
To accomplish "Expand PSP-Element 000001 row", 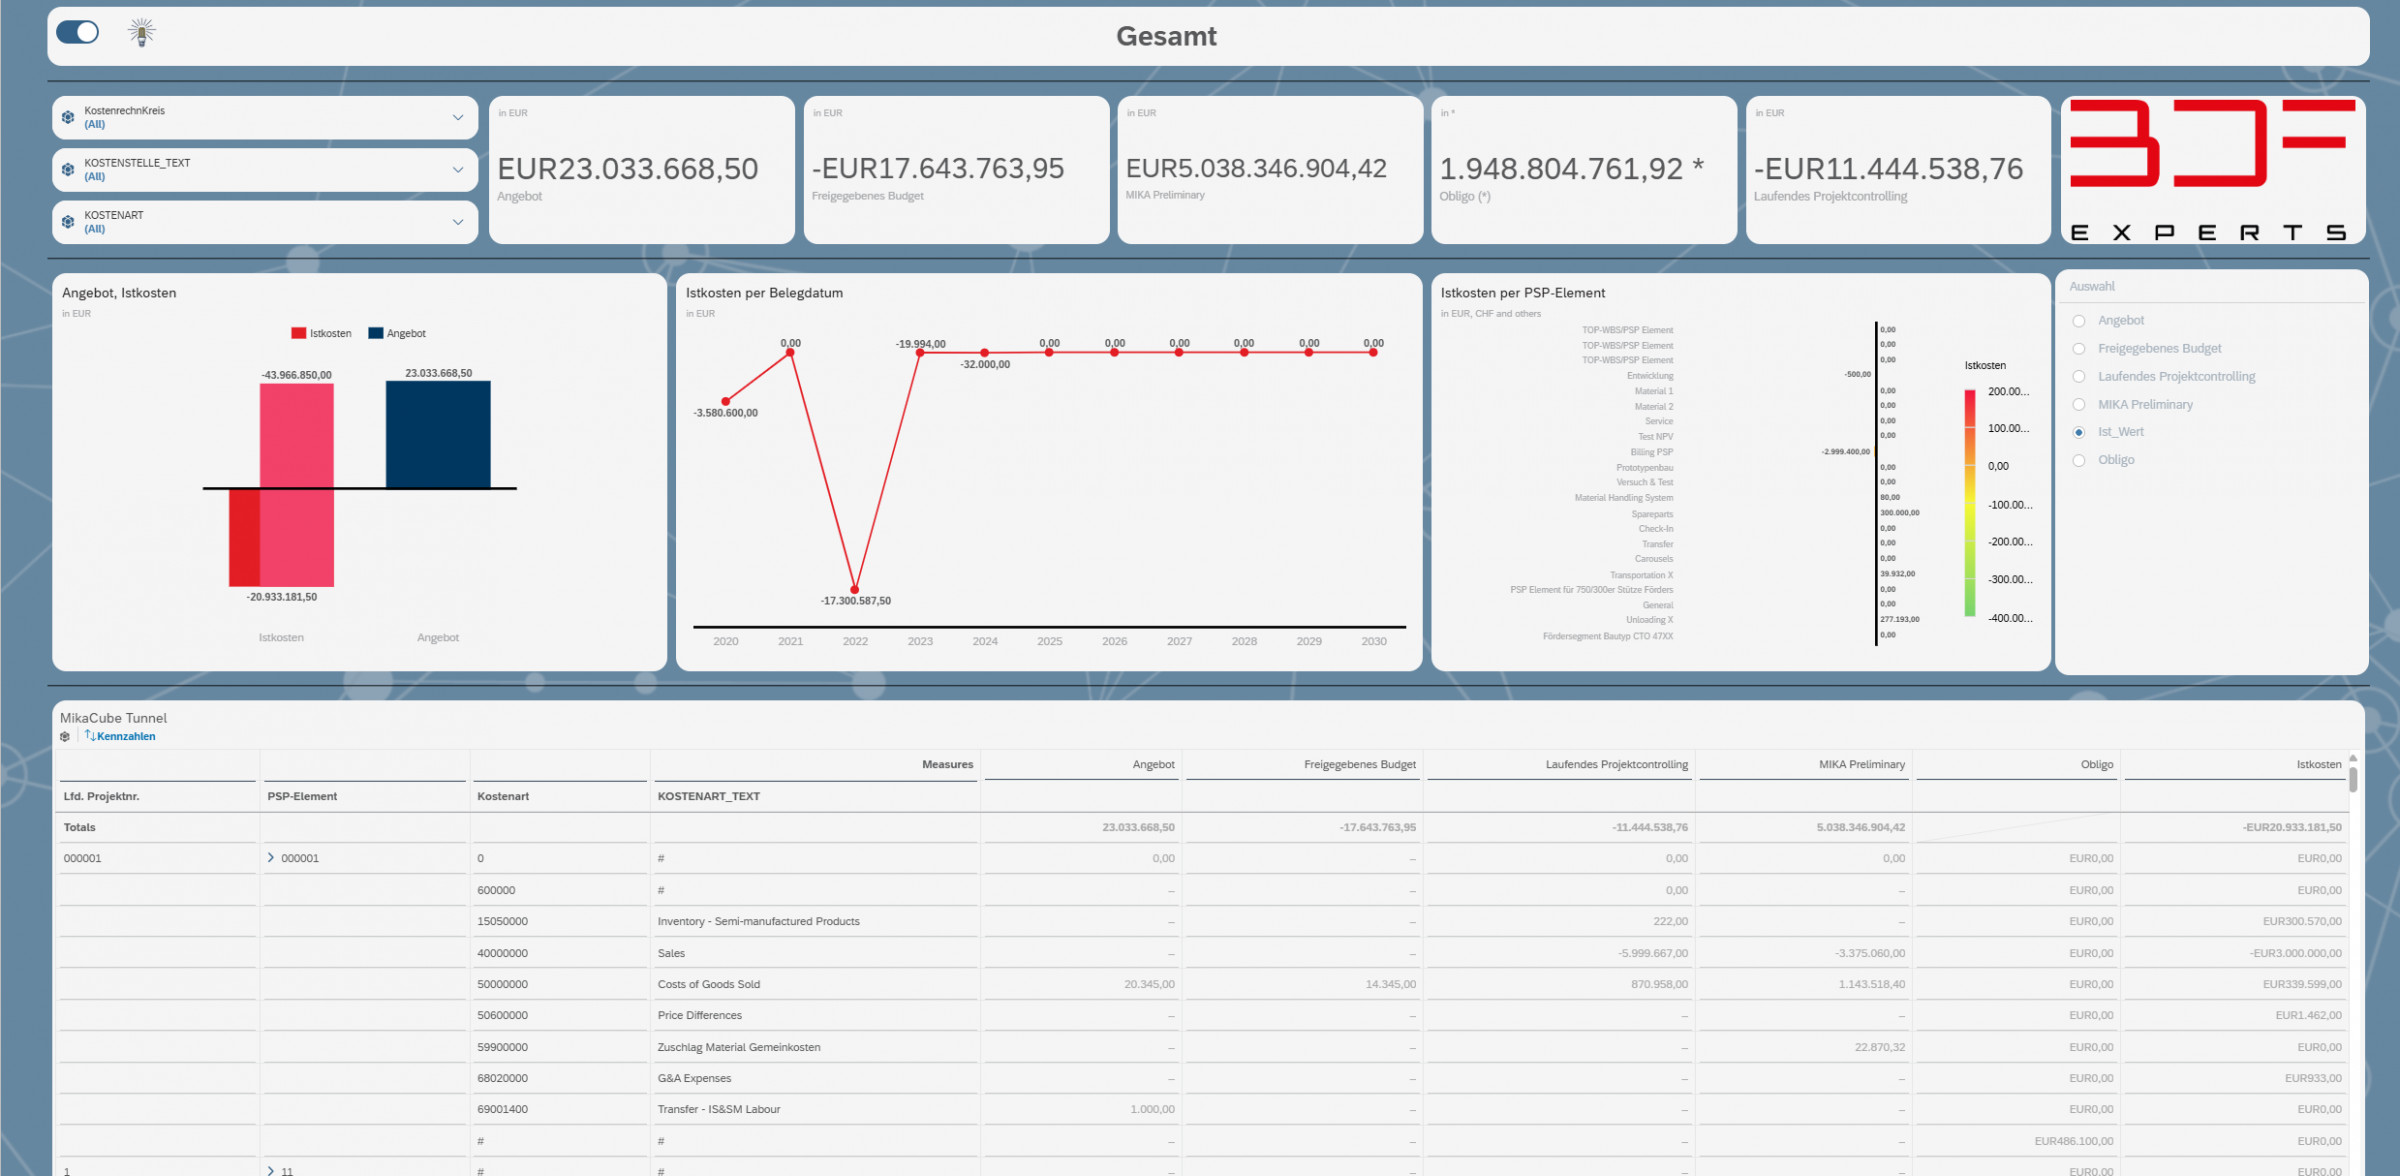I will [x=271, y=858].
